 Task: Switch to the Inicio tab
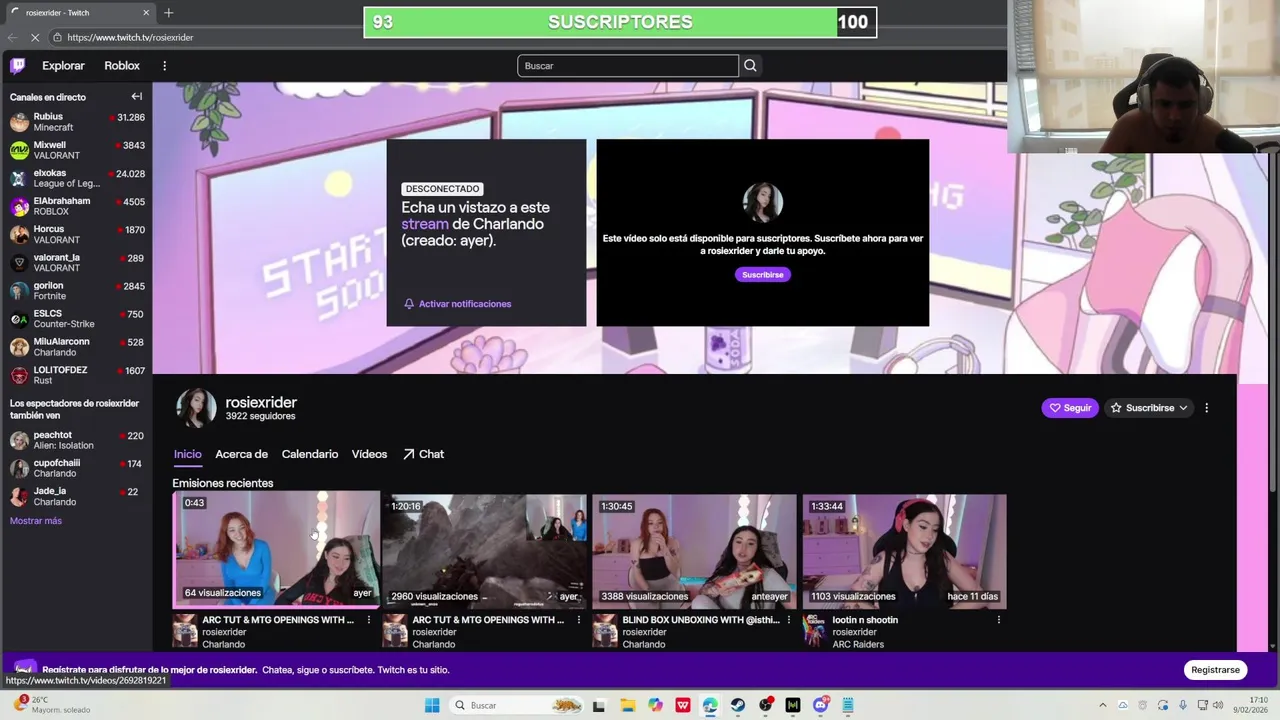pos(188,454)
